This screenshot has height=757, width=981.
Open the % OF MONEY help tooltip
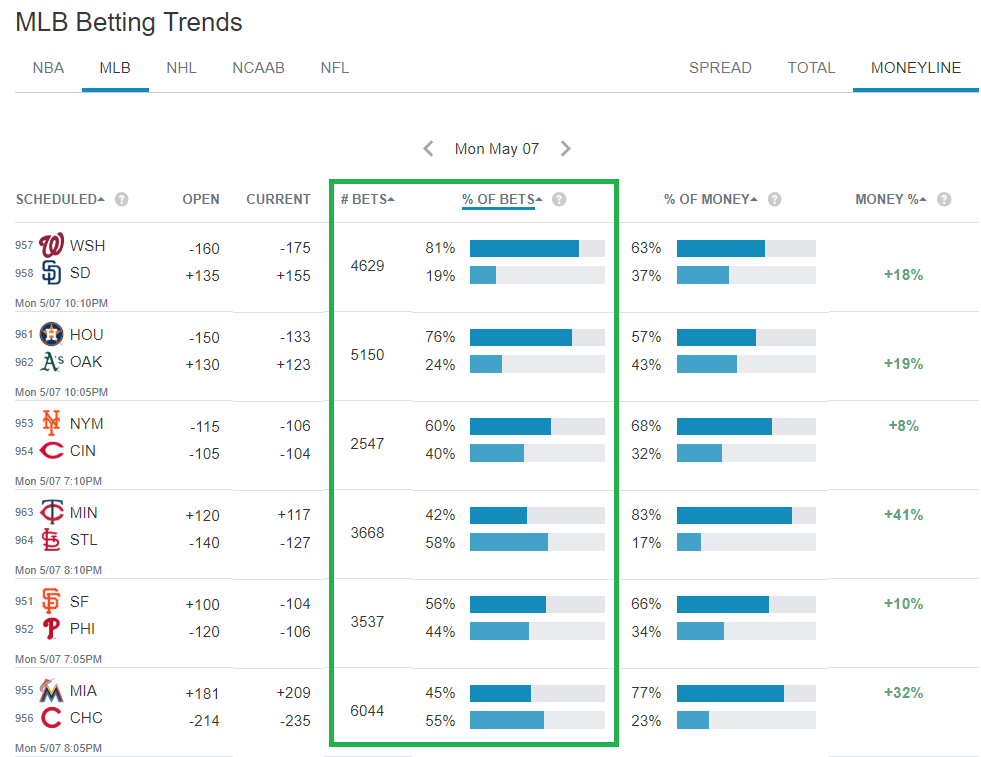click(774, 199)
